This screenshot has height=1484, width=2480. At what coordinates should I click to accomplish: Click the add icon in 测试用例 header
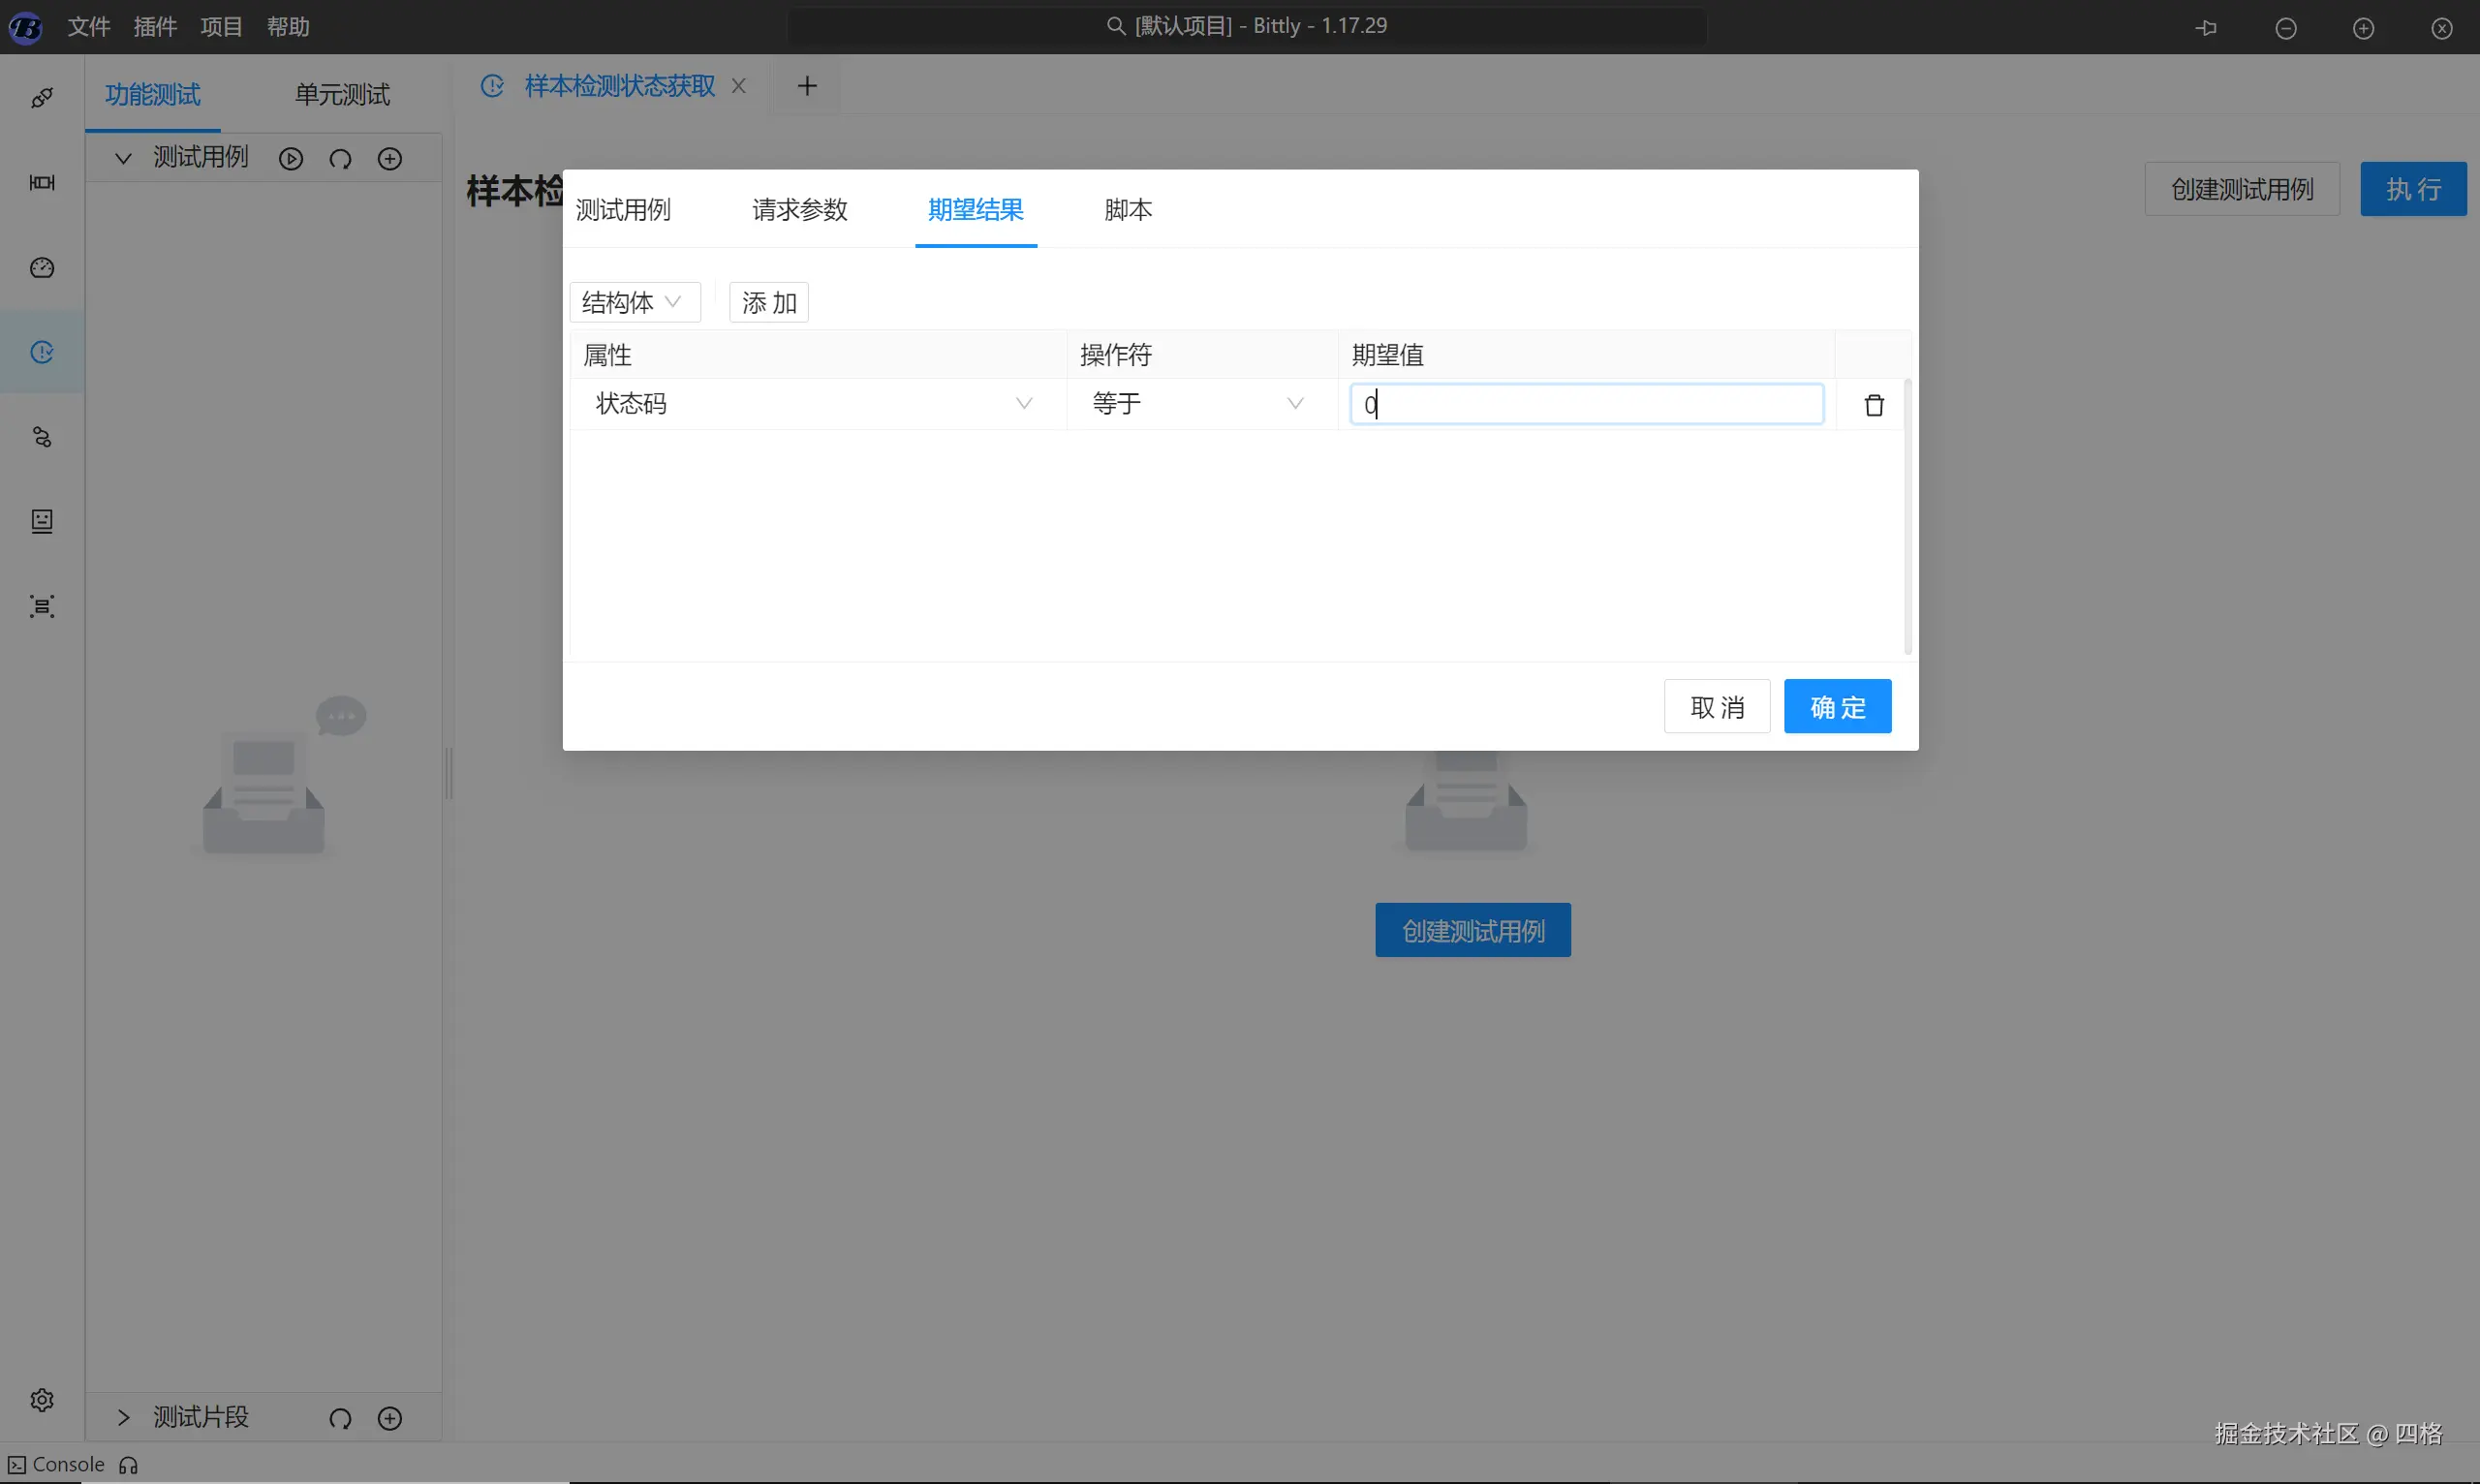point(390,159)
